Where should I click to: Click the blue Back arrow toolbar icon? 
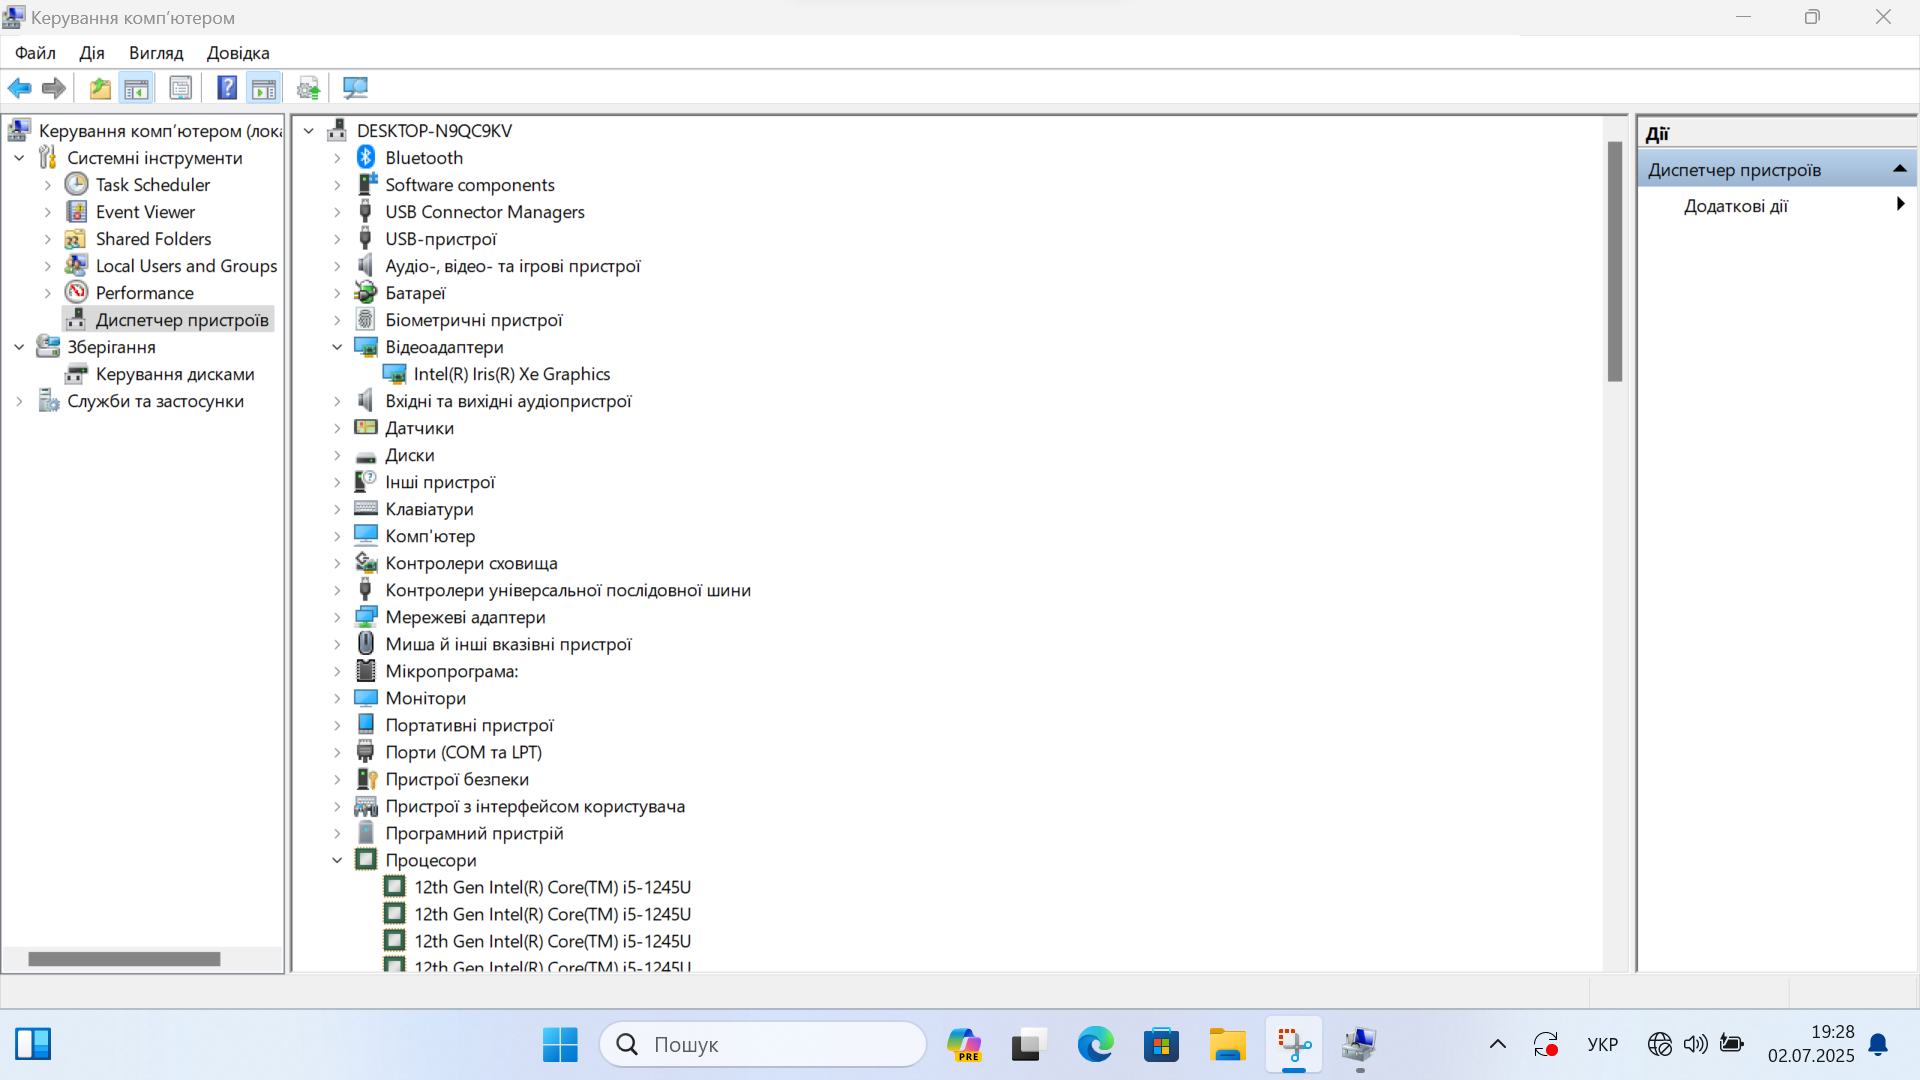pos(19,88)
